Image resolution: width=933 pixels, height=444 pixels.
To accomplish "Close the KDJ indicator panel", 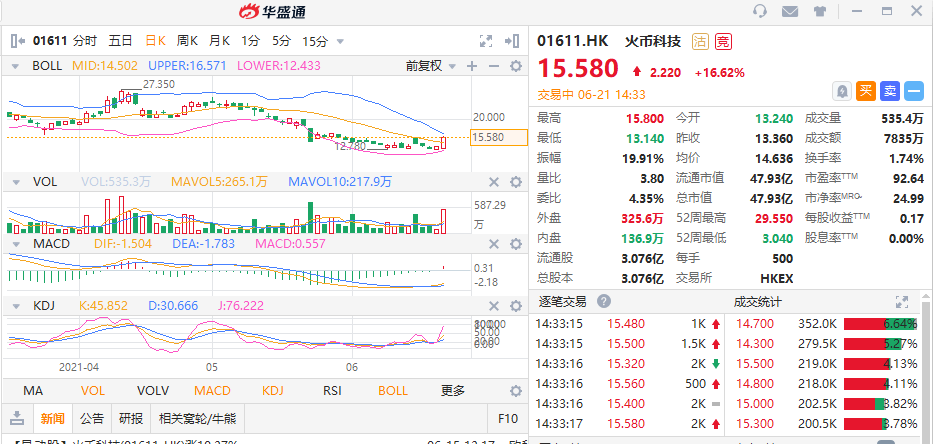I will pos(494,306).
